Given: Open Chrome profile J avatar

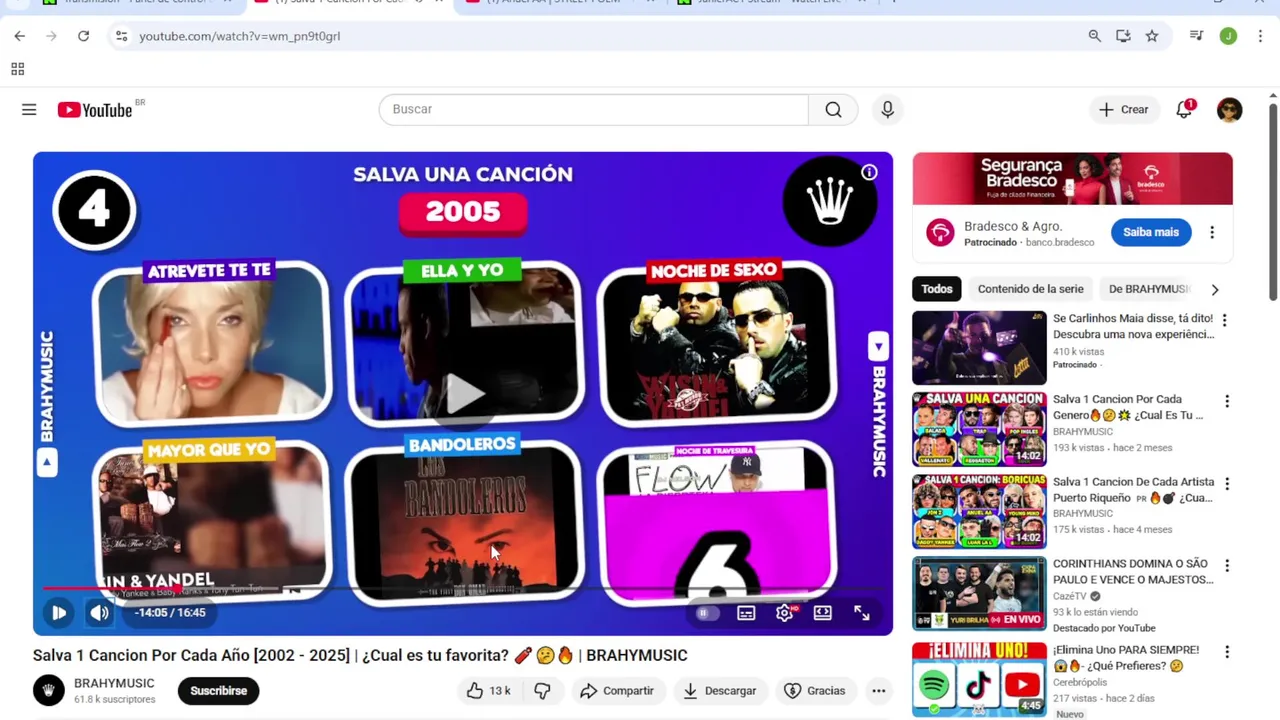Looking at the screenshot, I should [x=1228, y=36].
